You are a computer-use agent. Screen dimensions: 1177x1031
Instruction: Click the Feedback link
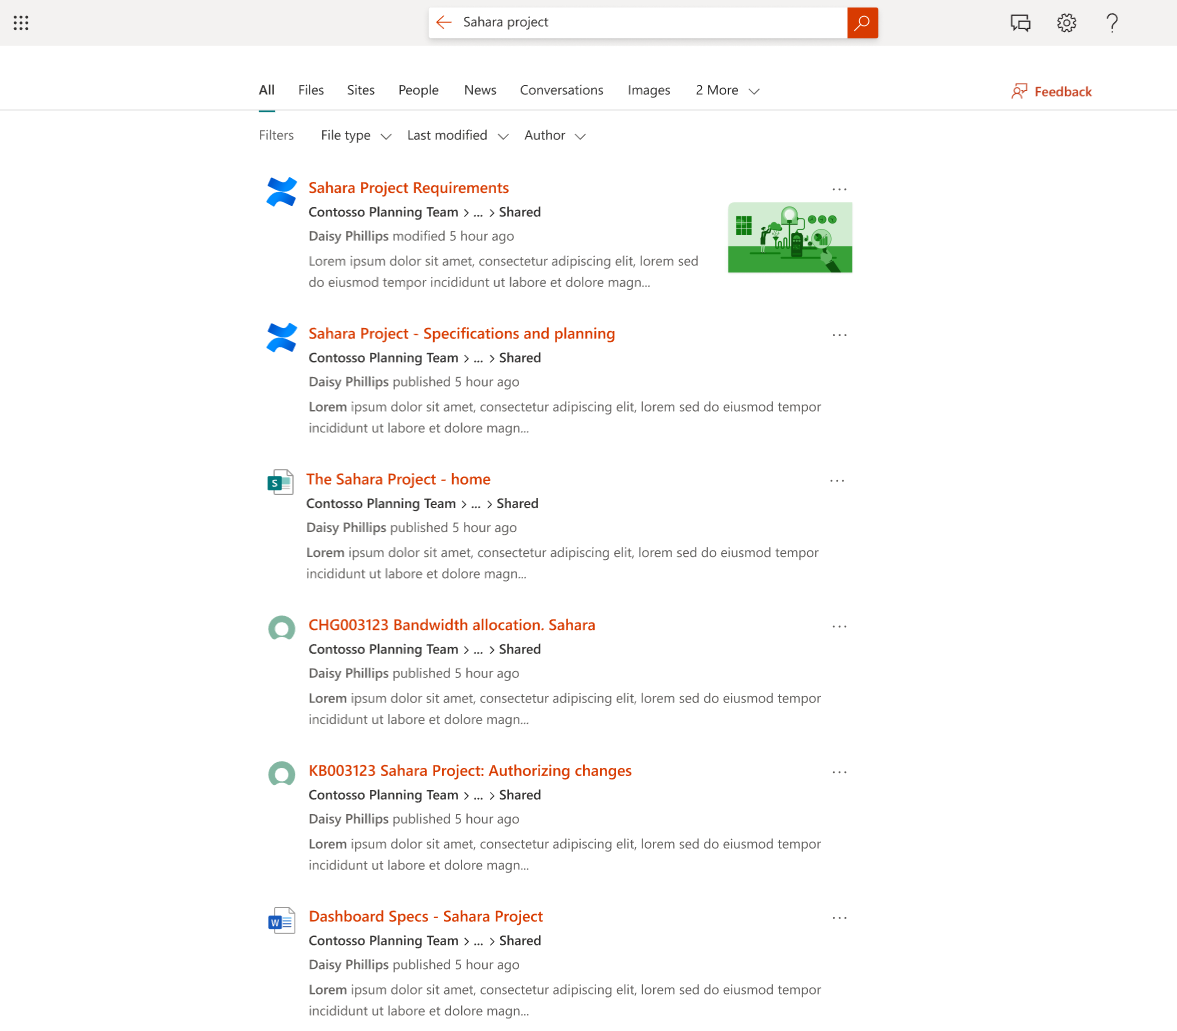(x=1063, y=92)
